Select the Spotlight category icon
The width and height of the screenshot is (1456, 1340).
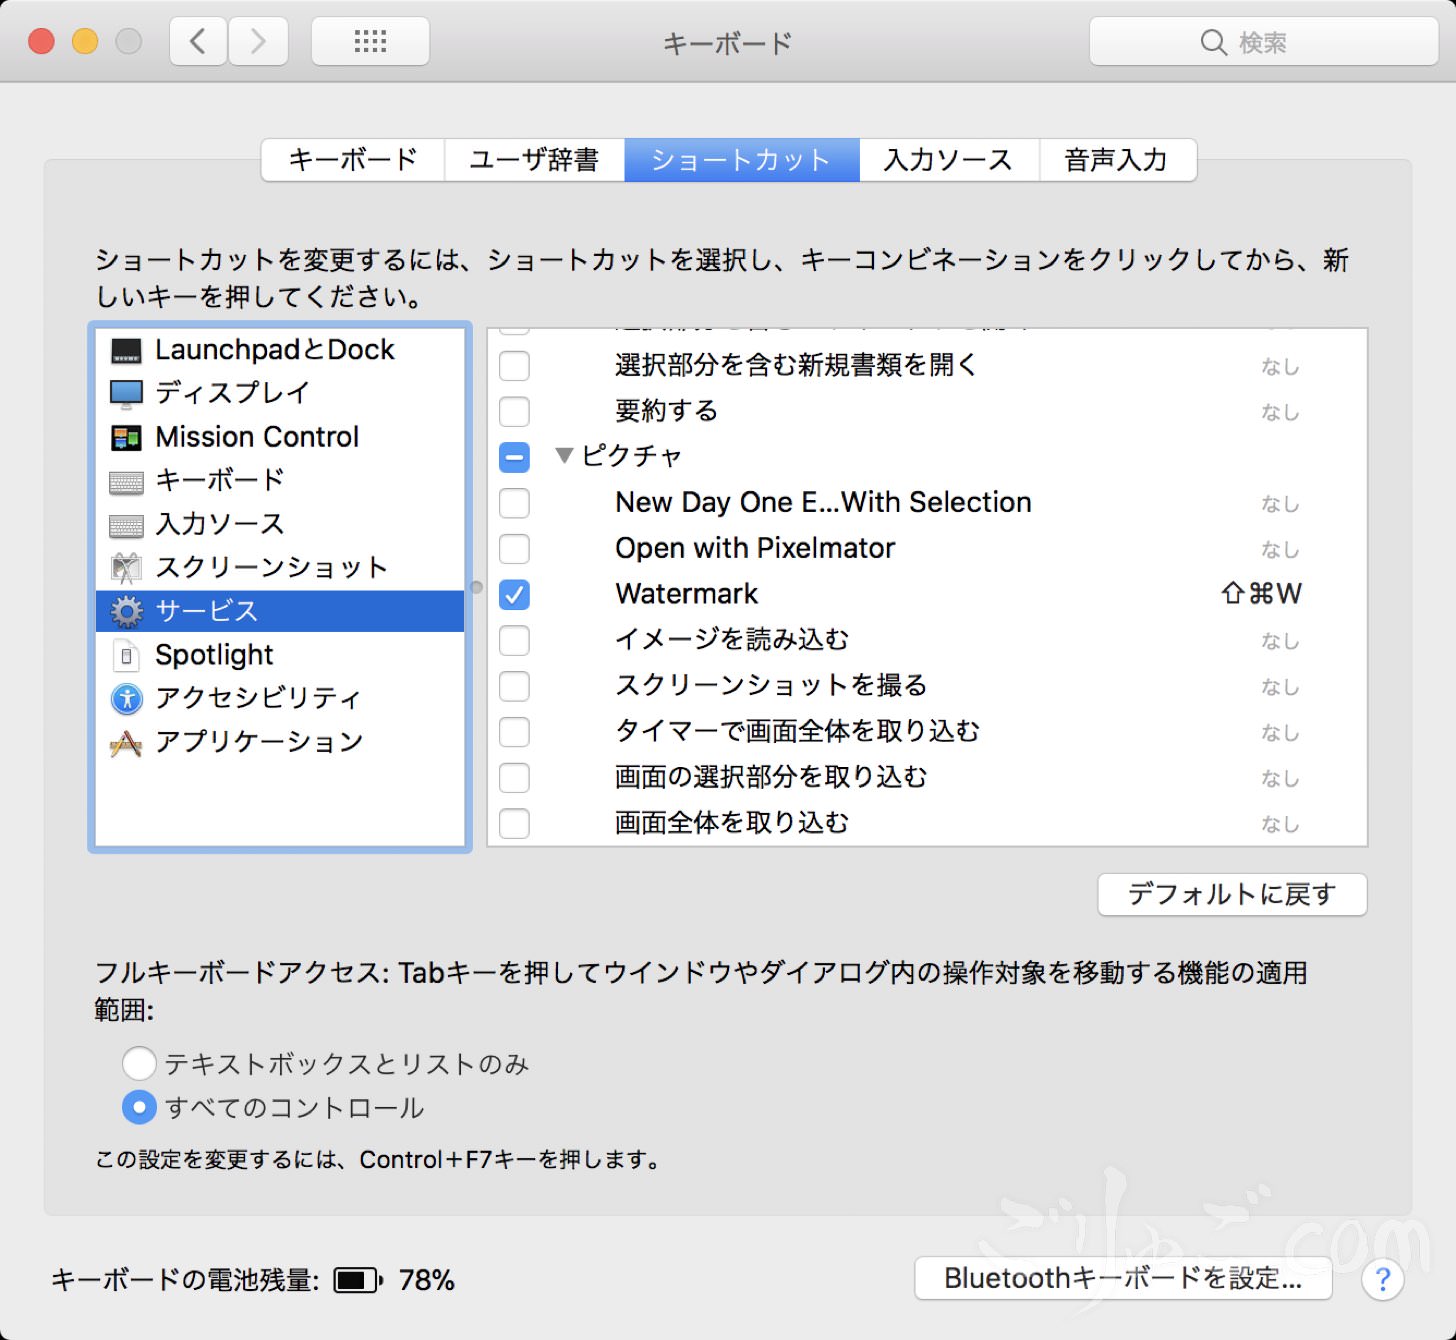tap(126, 656)
